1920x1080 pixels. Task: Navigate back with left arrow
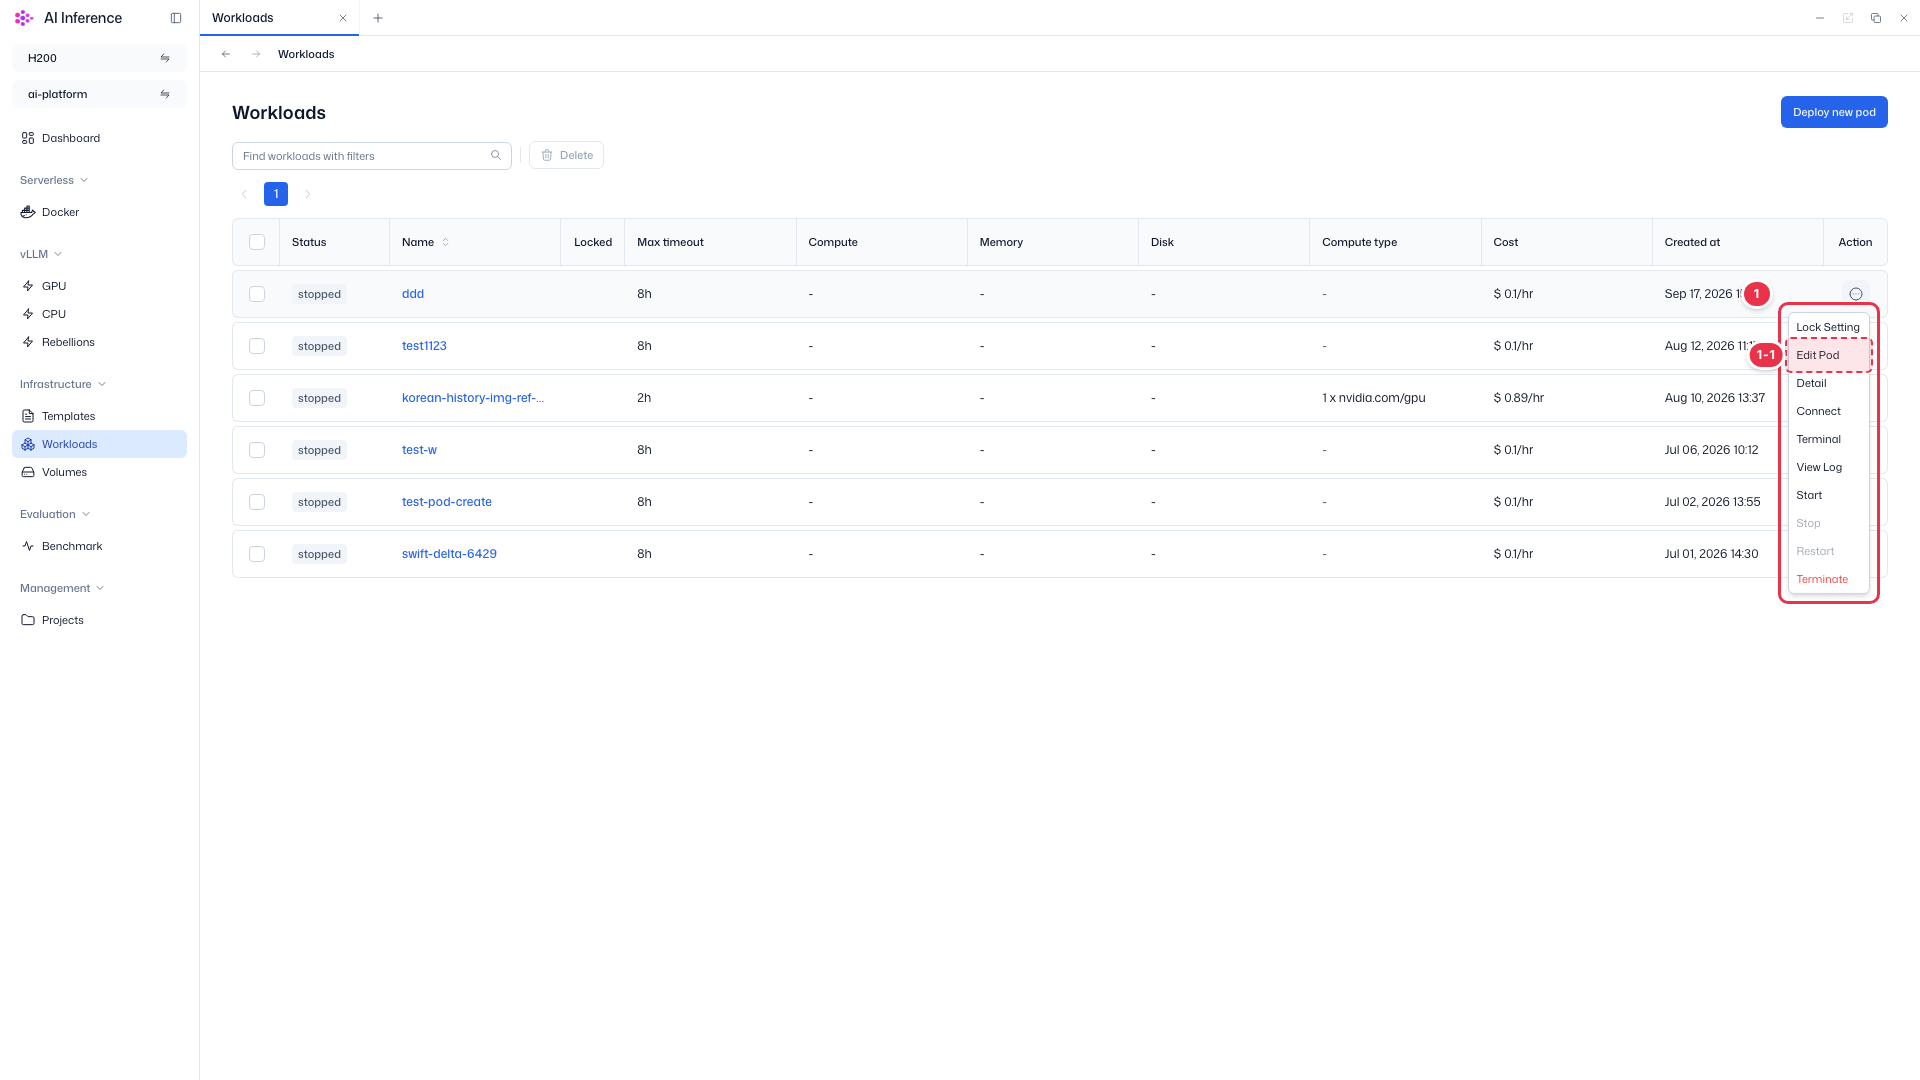point(226,54)
